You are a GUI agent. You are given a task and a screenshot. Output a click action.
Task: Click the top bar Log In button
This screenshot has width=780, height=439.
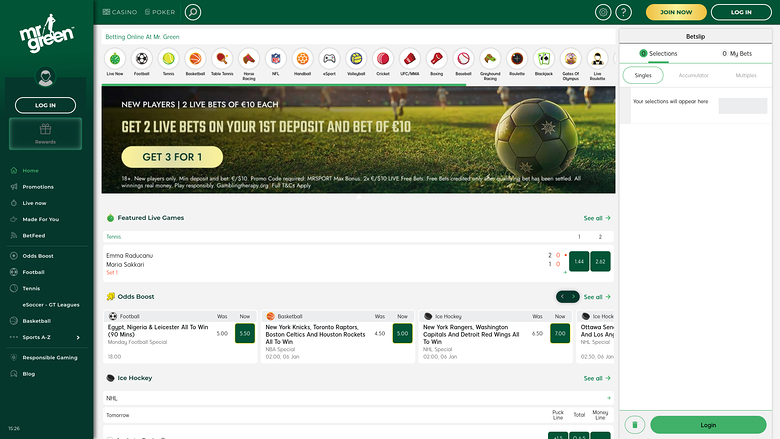point(741,12)
